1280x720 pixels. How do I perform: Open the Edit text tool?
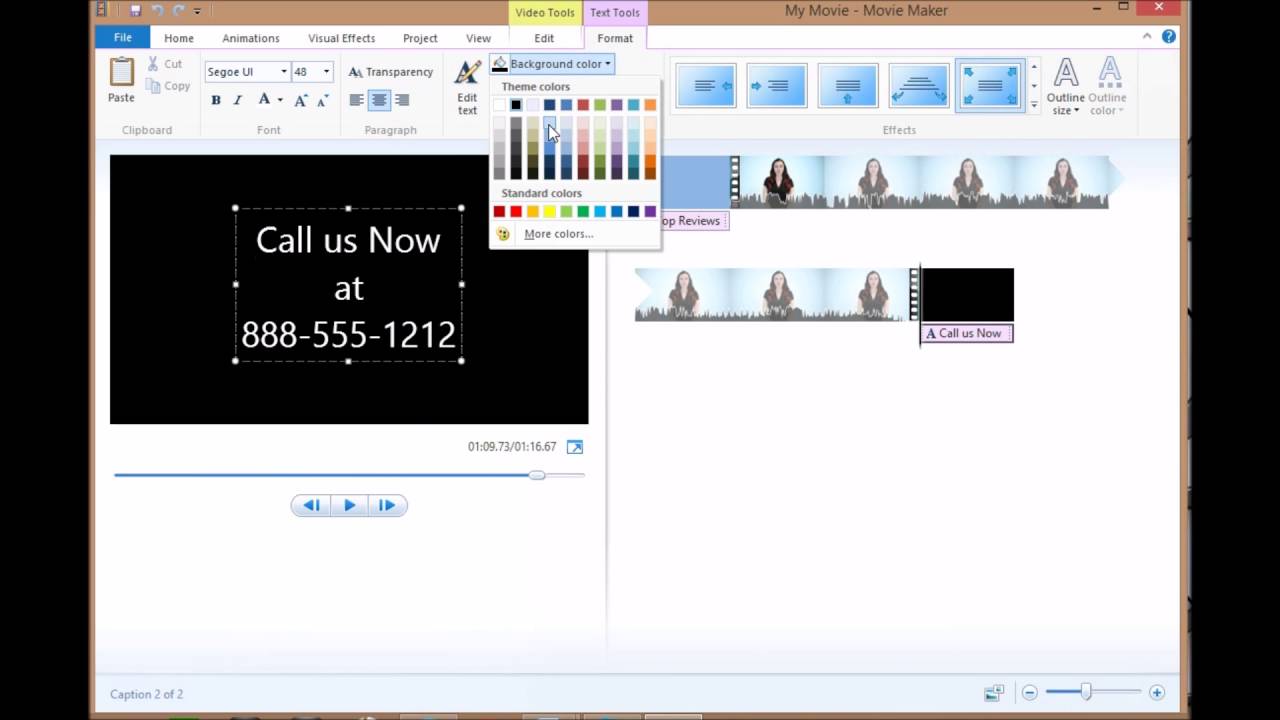(467, 88)
